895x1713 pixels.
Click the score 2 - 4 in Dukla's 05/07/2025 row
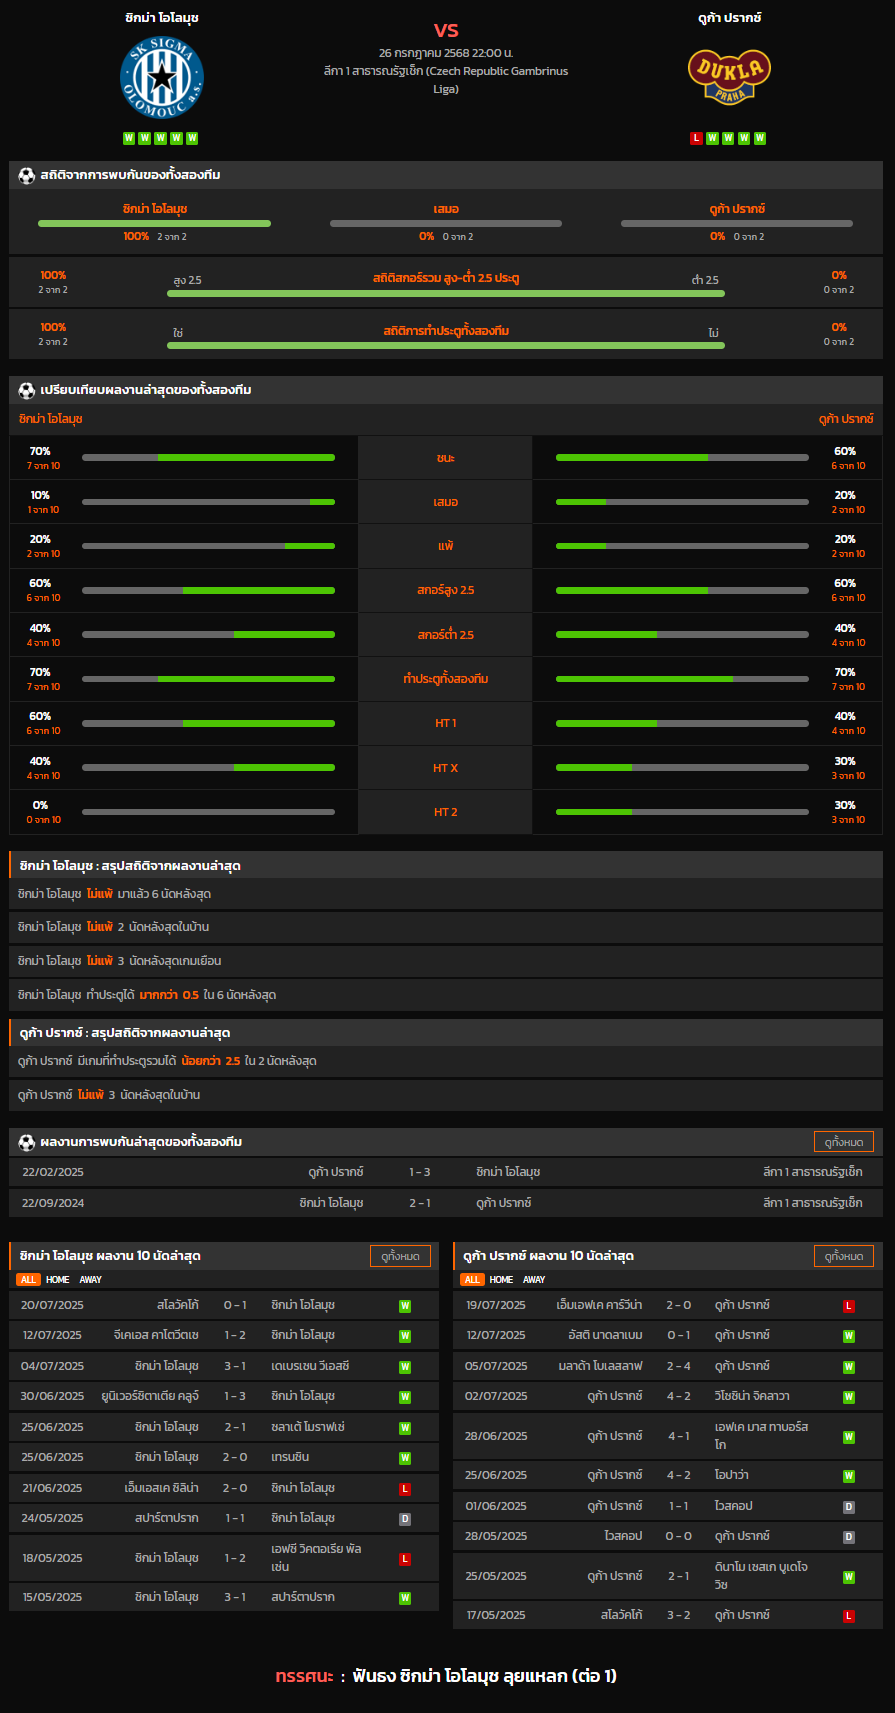pos(679,1367)
